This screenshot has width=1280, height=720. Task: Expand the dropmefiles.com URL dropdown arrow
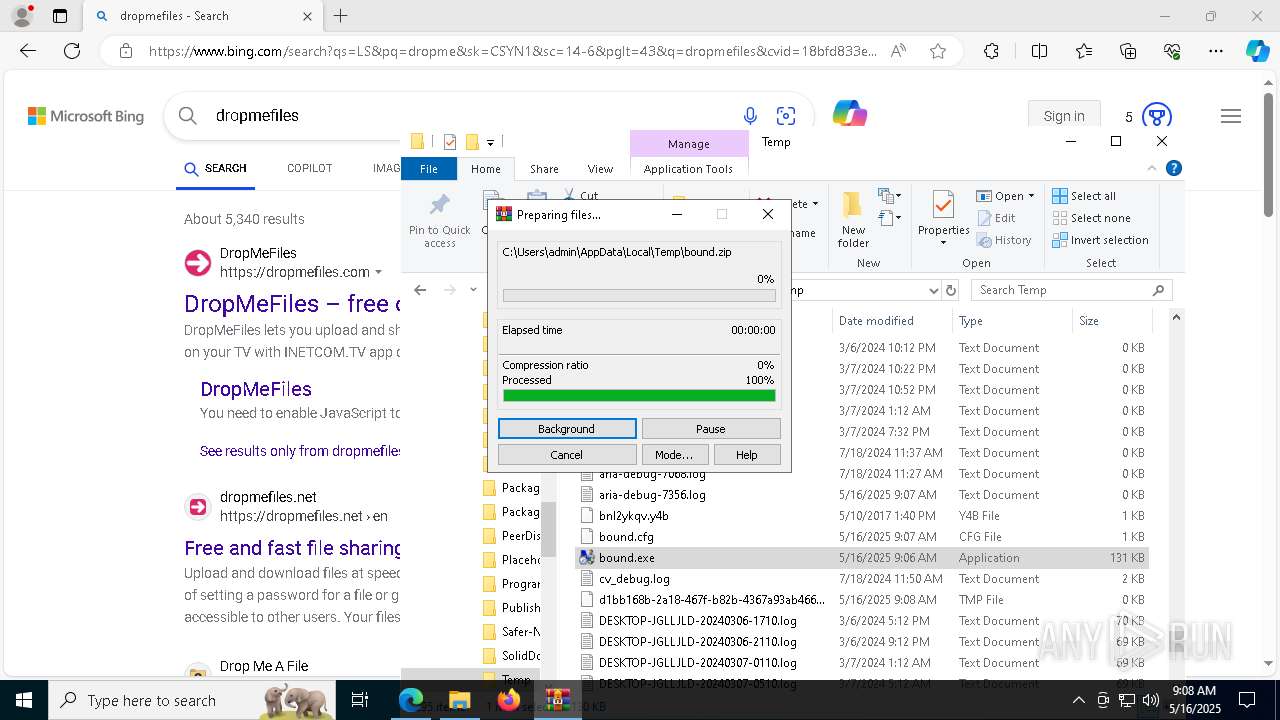point(378,272)
